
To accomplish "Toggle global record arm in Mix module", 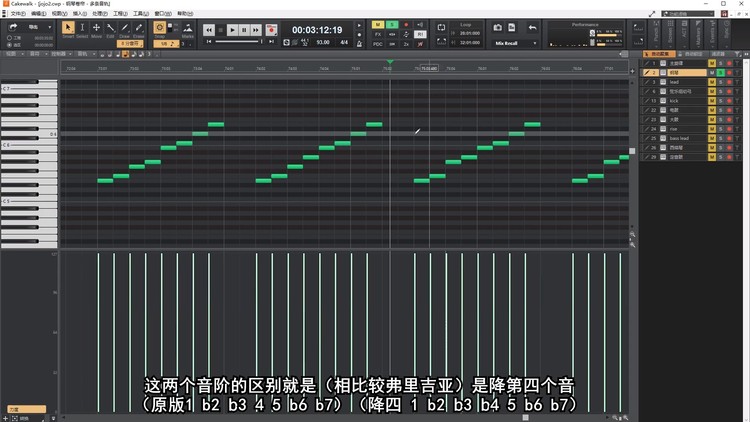I will coord(406,24).
